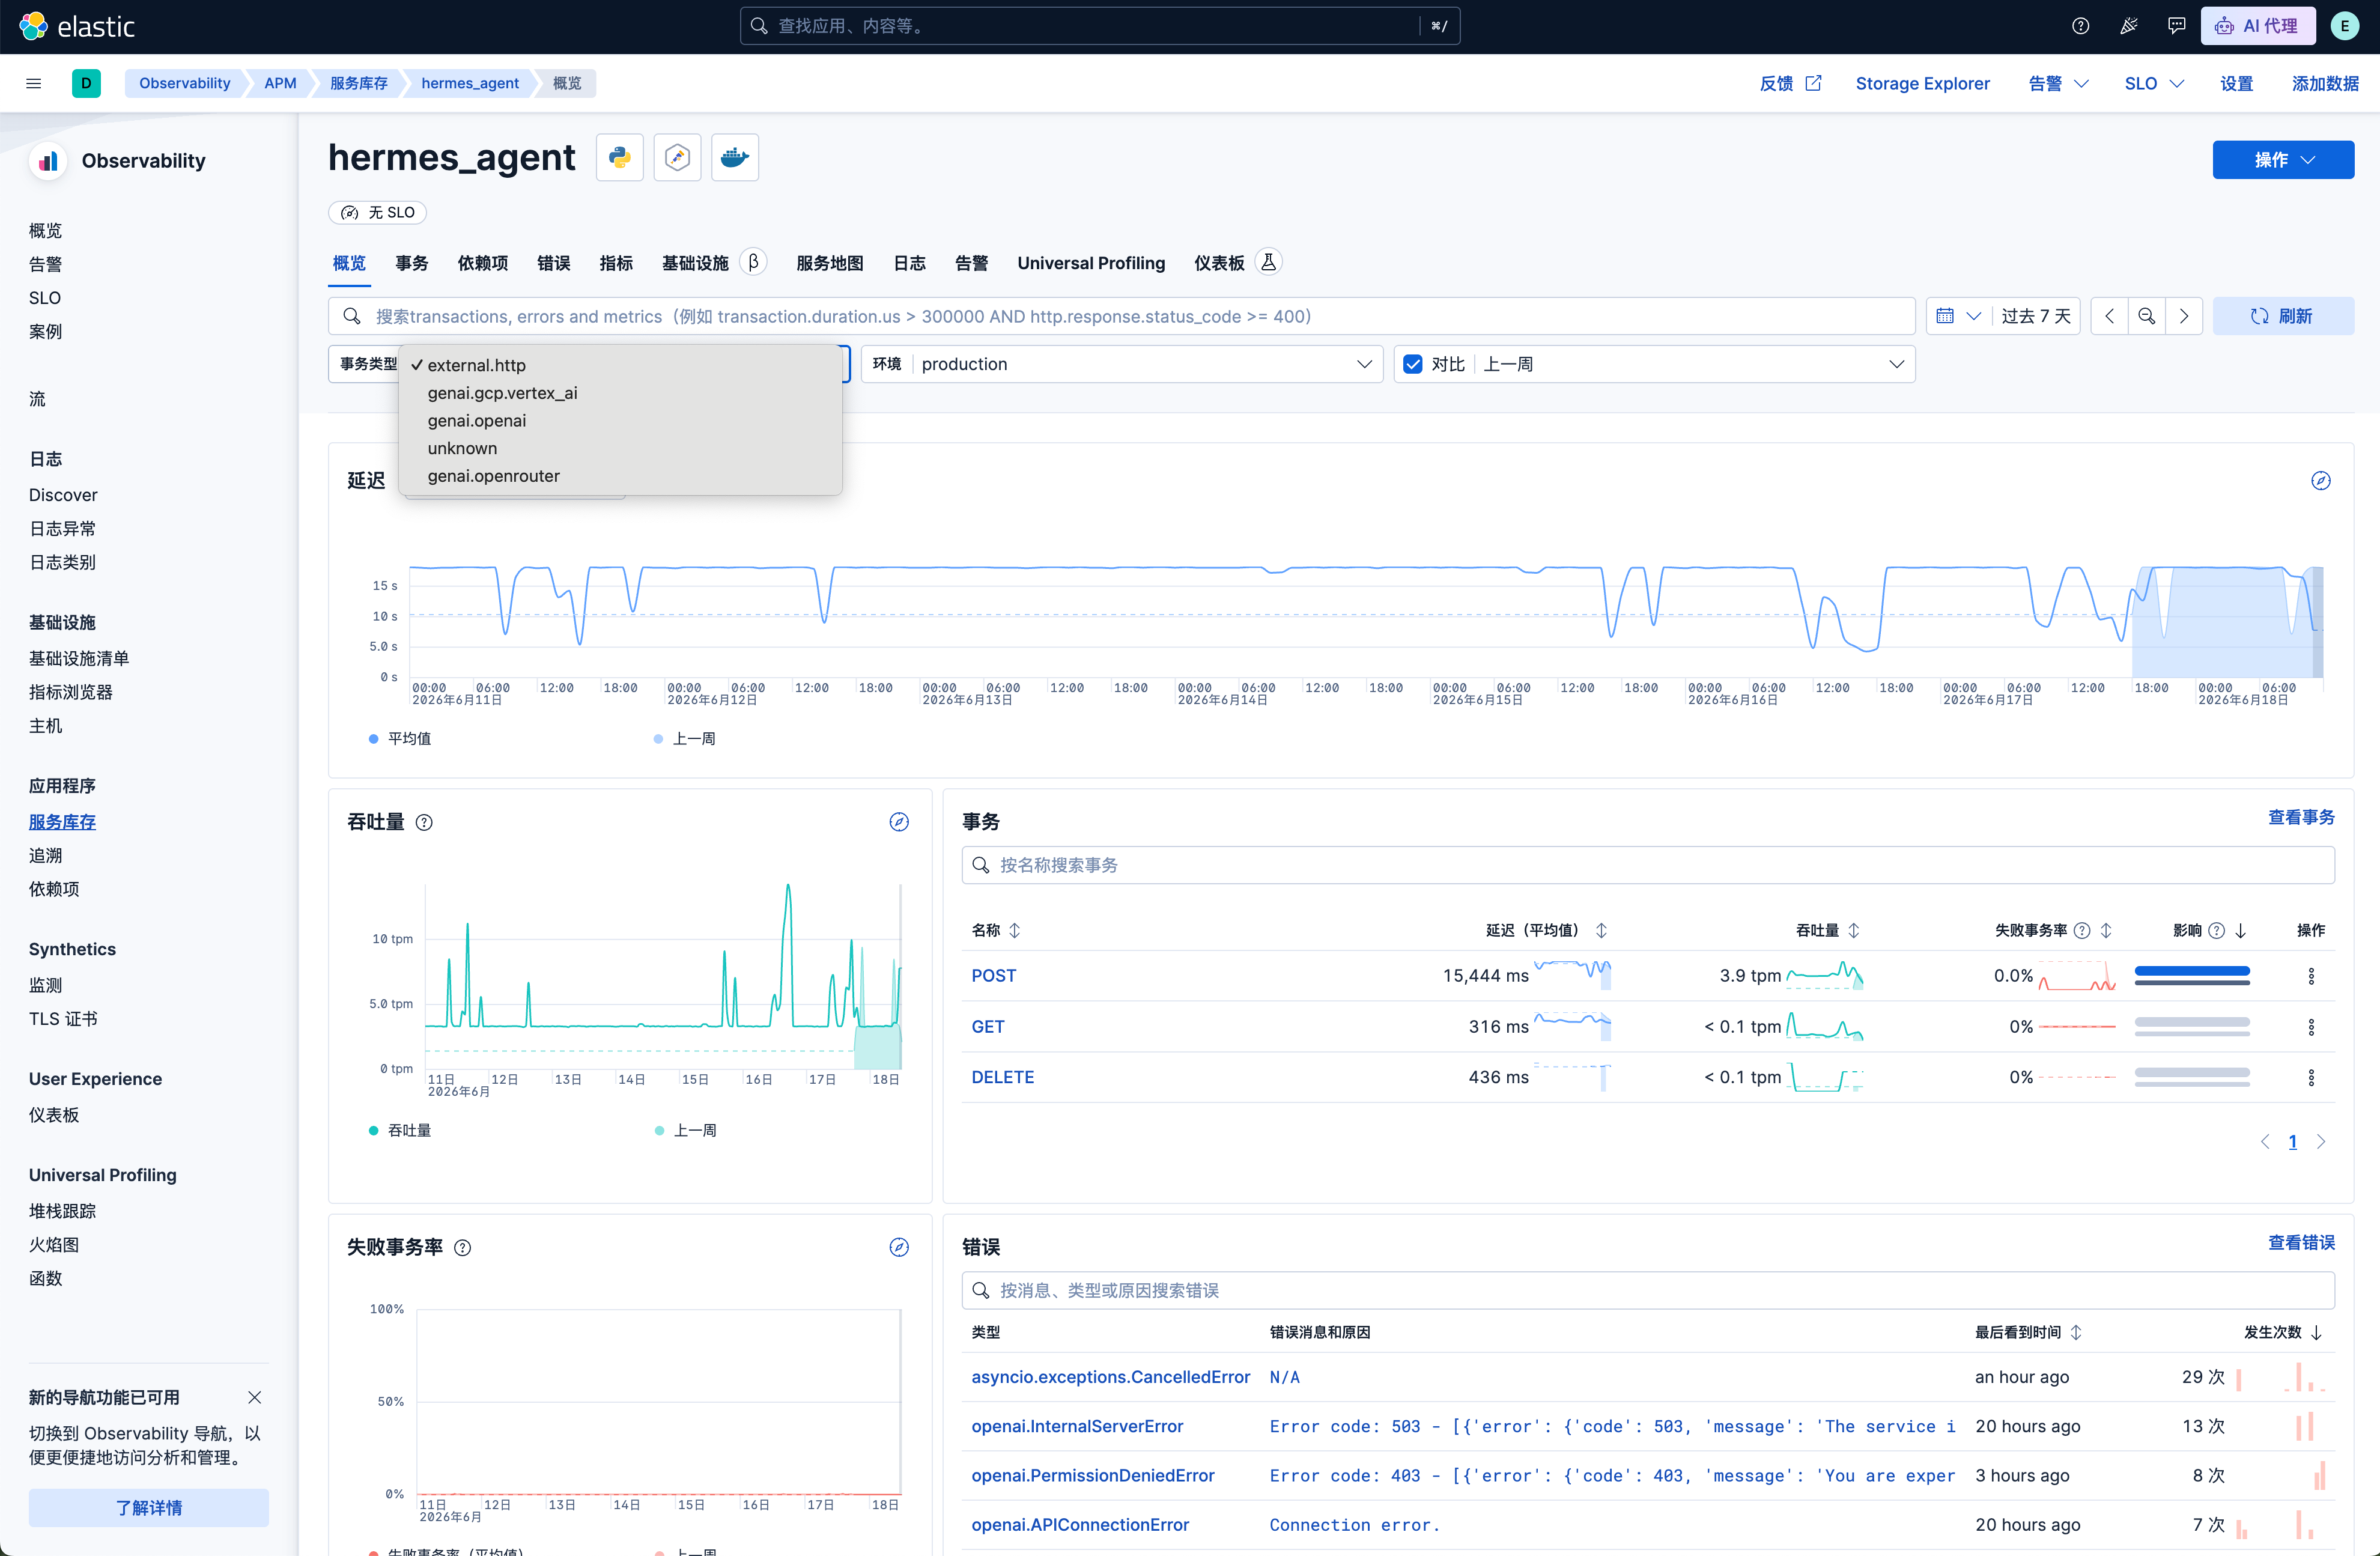This screenshot has height=1556, width=2380.
Task: Switch to the 事务 tab
Action: click(x=411, y=263)
